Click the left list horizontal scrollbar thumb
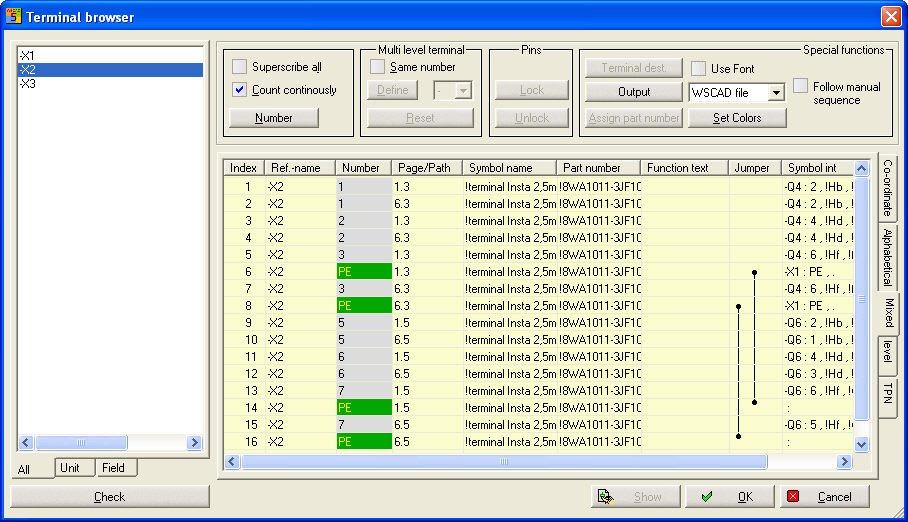Viewport: 908px width, 522px height. click(81, 443)
